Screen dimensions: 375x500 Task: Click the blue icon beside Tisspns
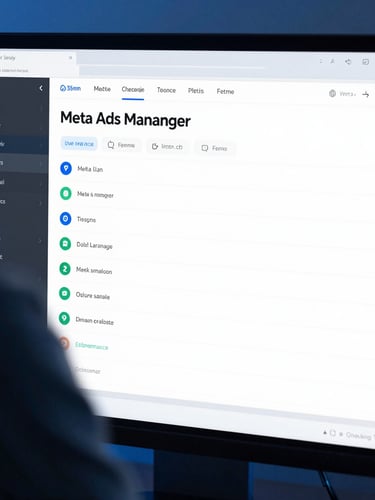click(65, 219)
